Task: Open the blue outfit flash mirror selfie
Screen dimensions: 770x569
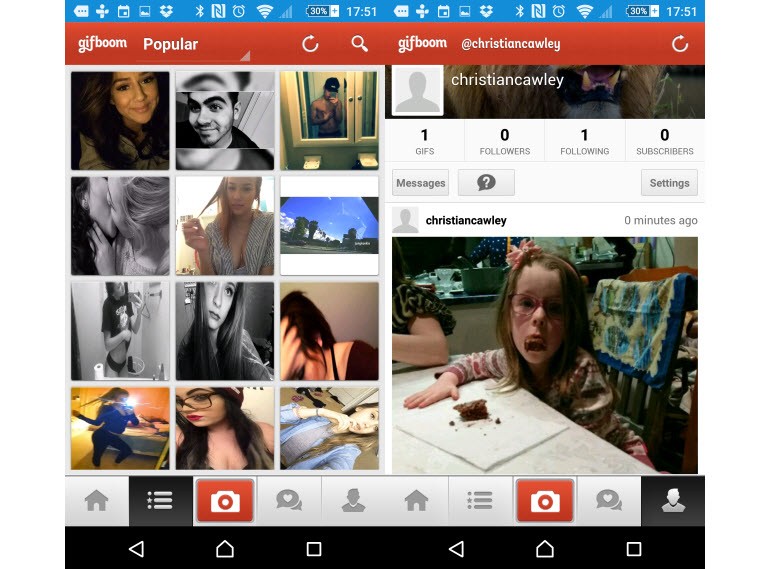Action: pos(120,428)
